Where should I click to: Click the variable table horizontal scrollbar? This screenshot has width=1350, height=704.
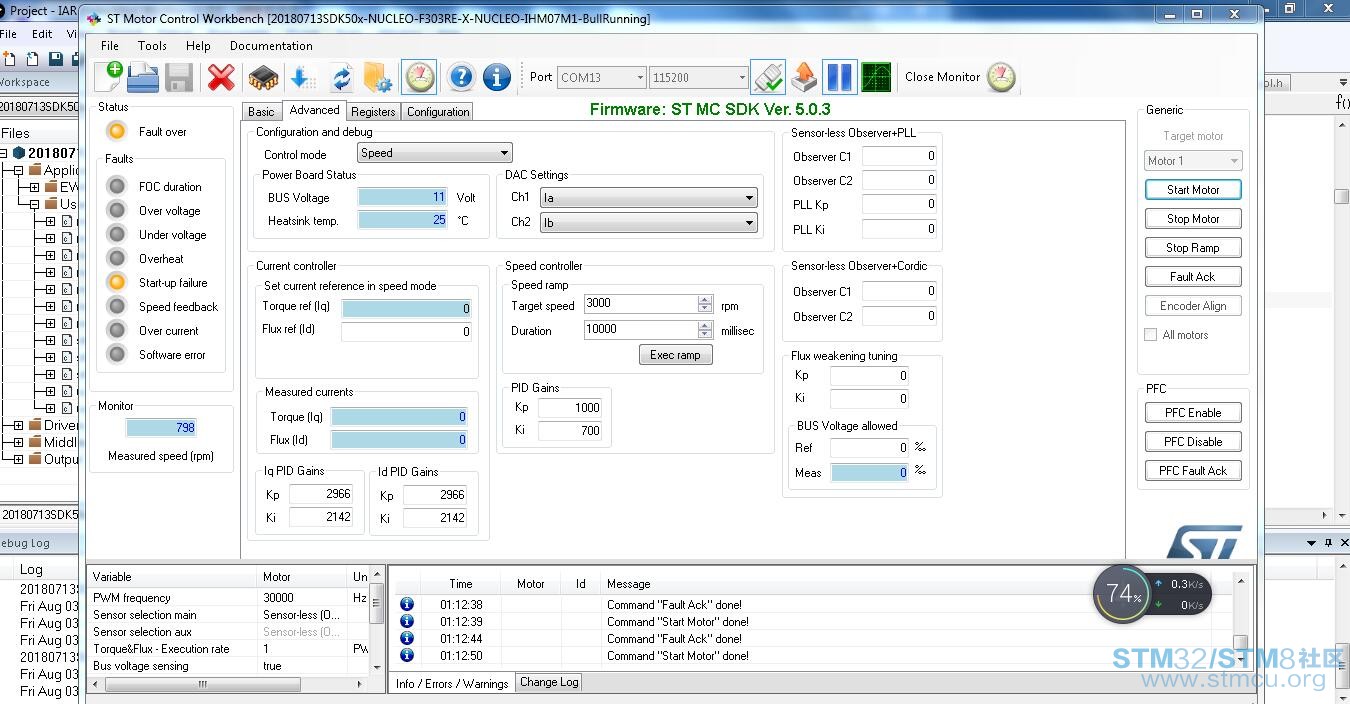230,684
